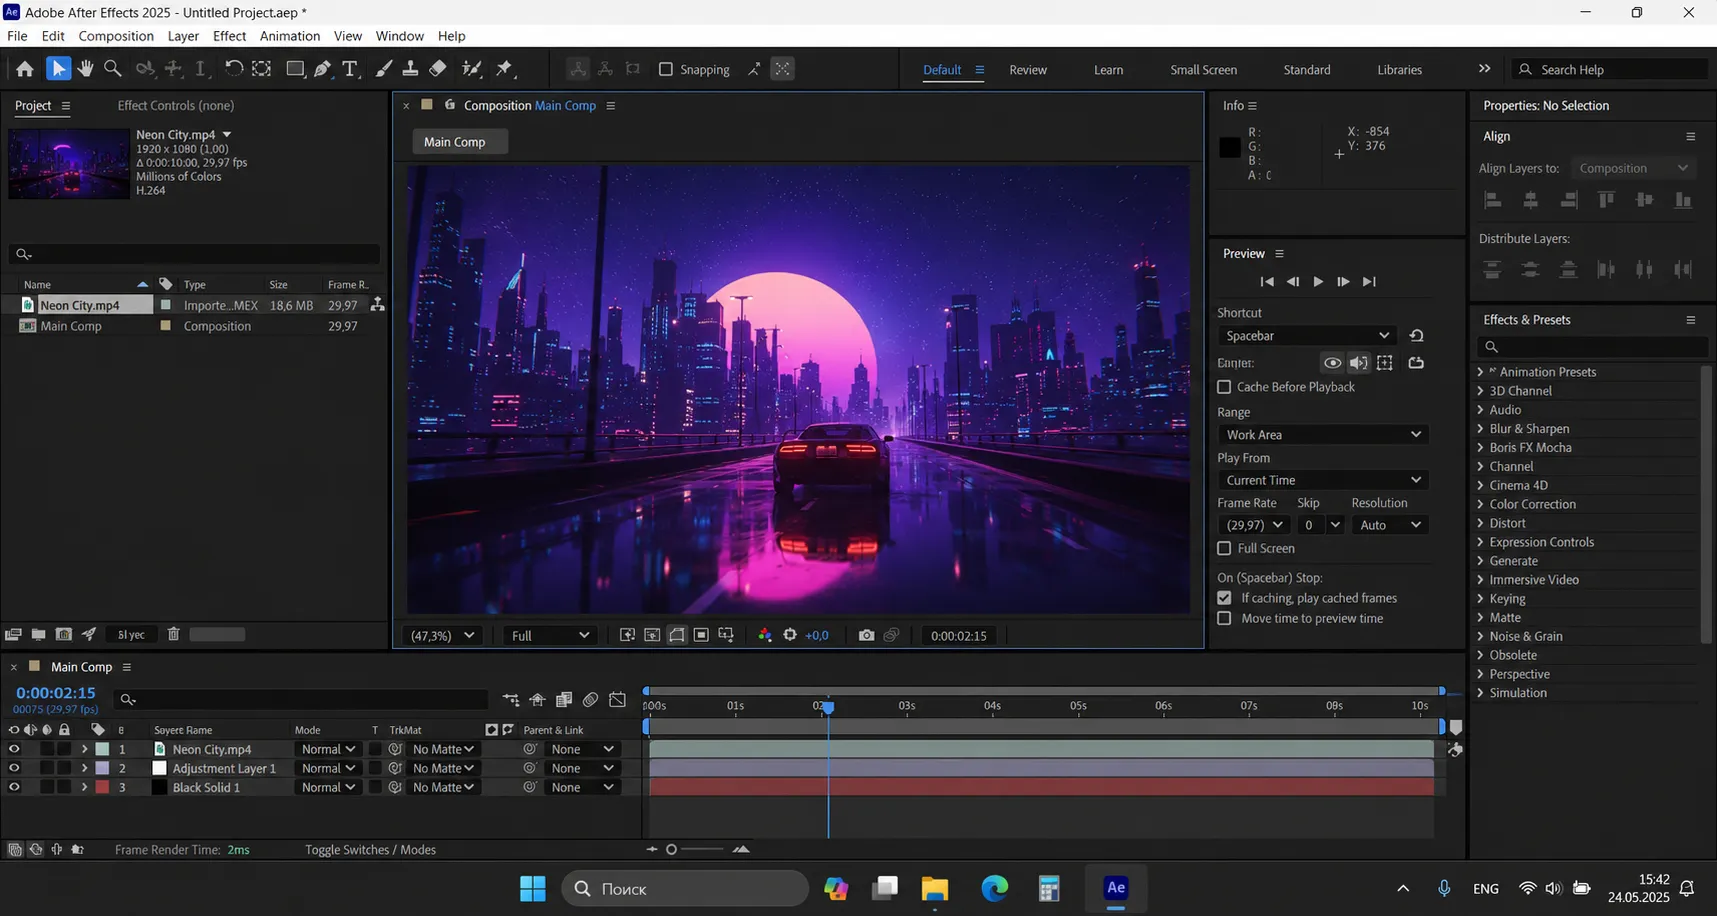Open the Effect Controls (none) tab

[176, 105]
